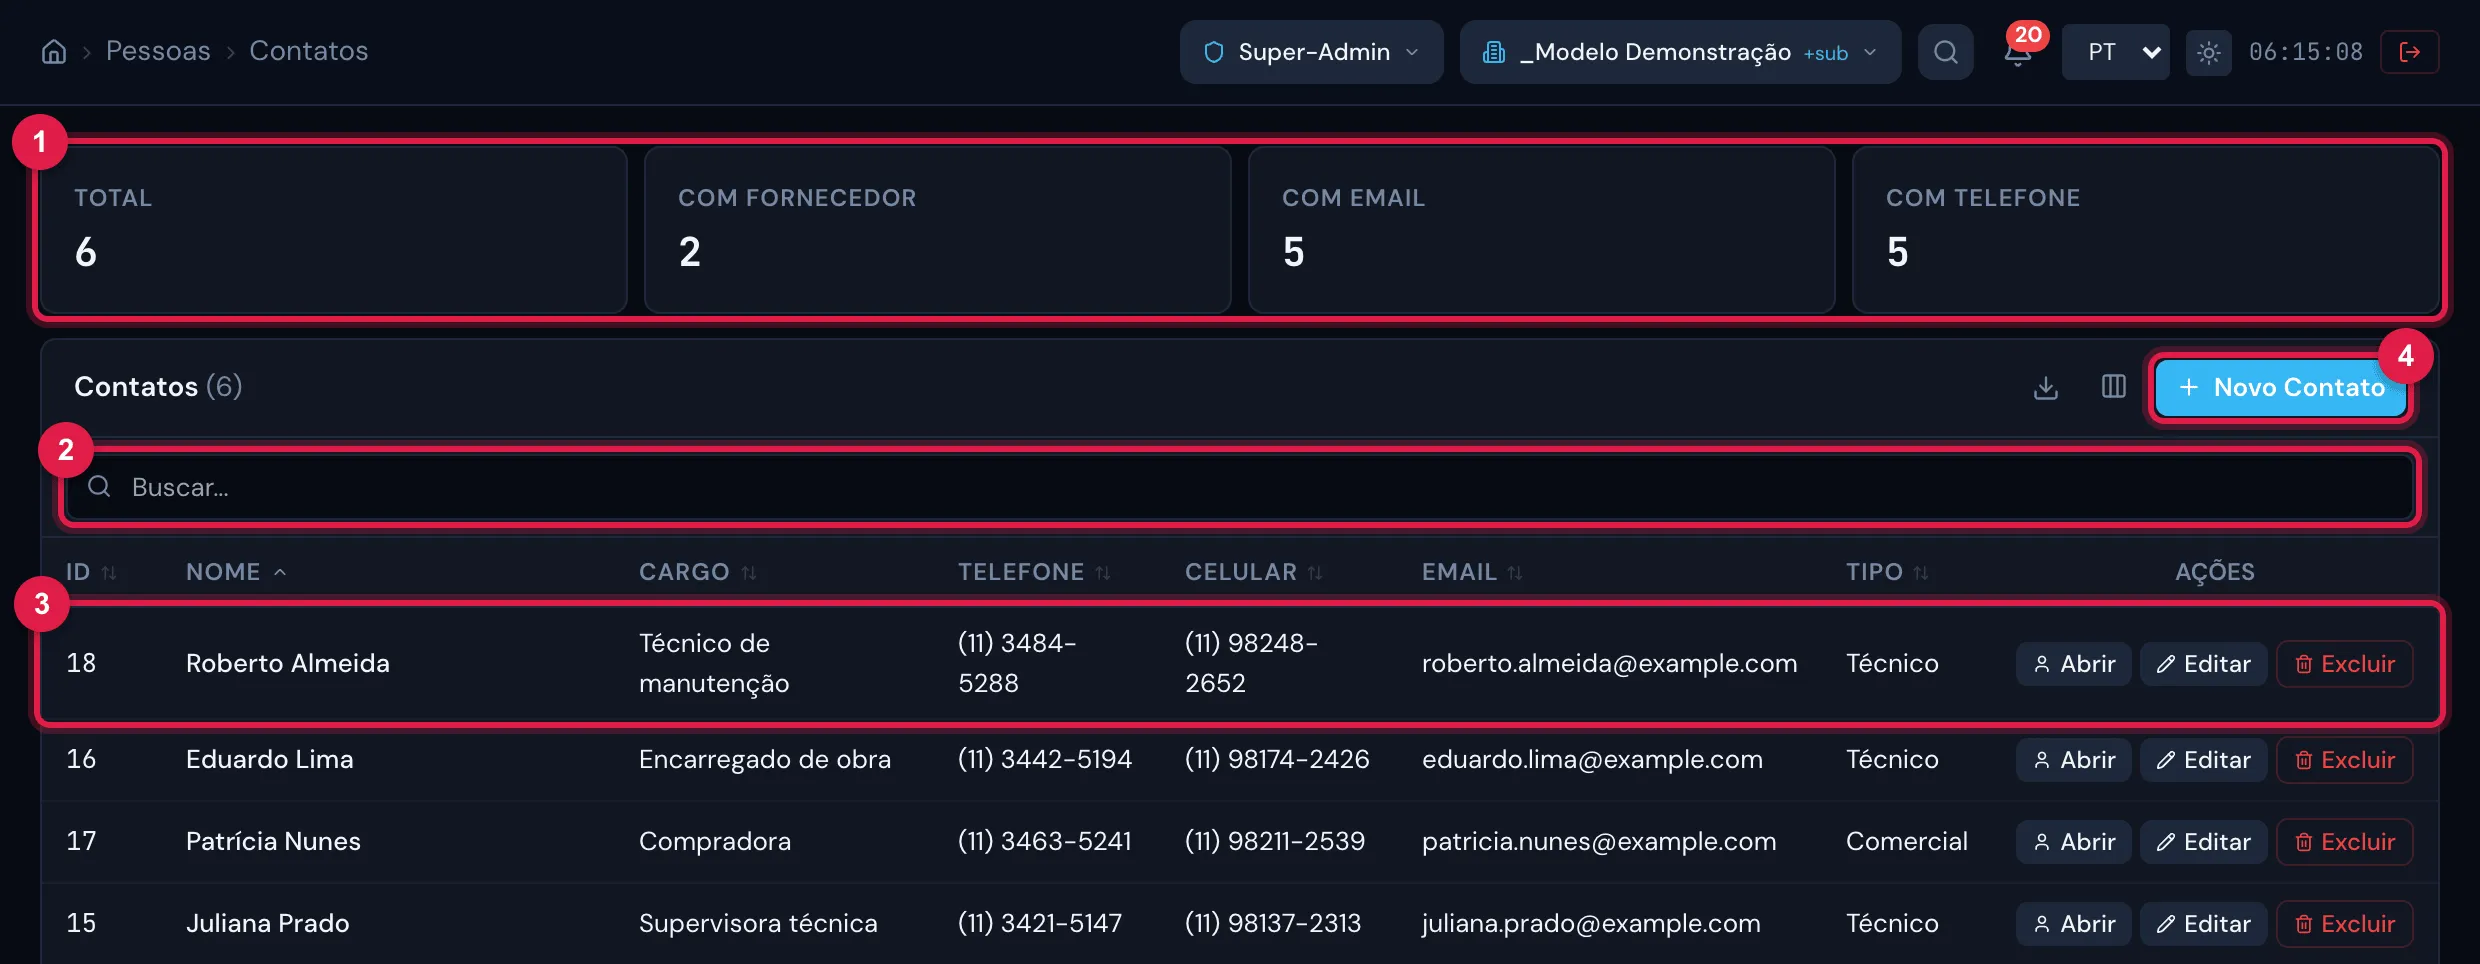The width and height of the screenshot is (2480, 964).
Task: Open the global search icon
Action: point(1945,52)
